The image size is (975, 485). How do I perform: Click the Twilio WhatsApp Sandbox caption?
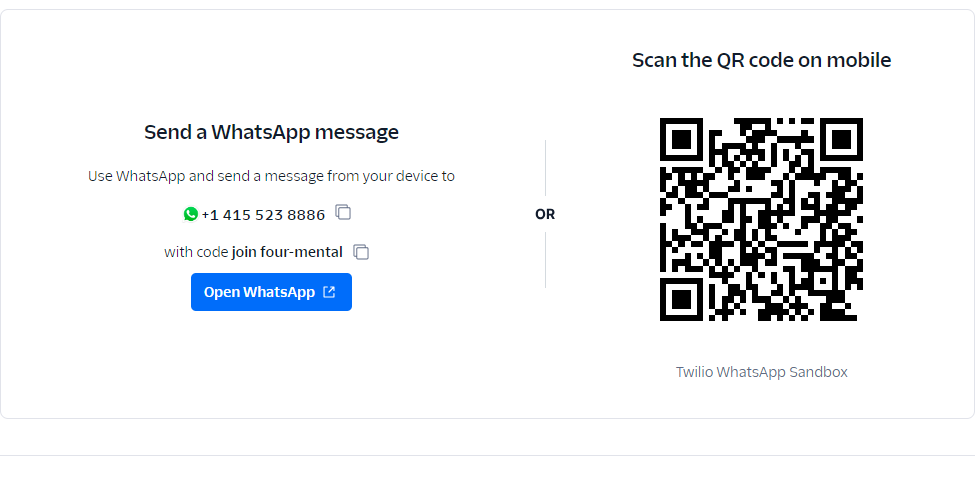[x=761, y=372]
